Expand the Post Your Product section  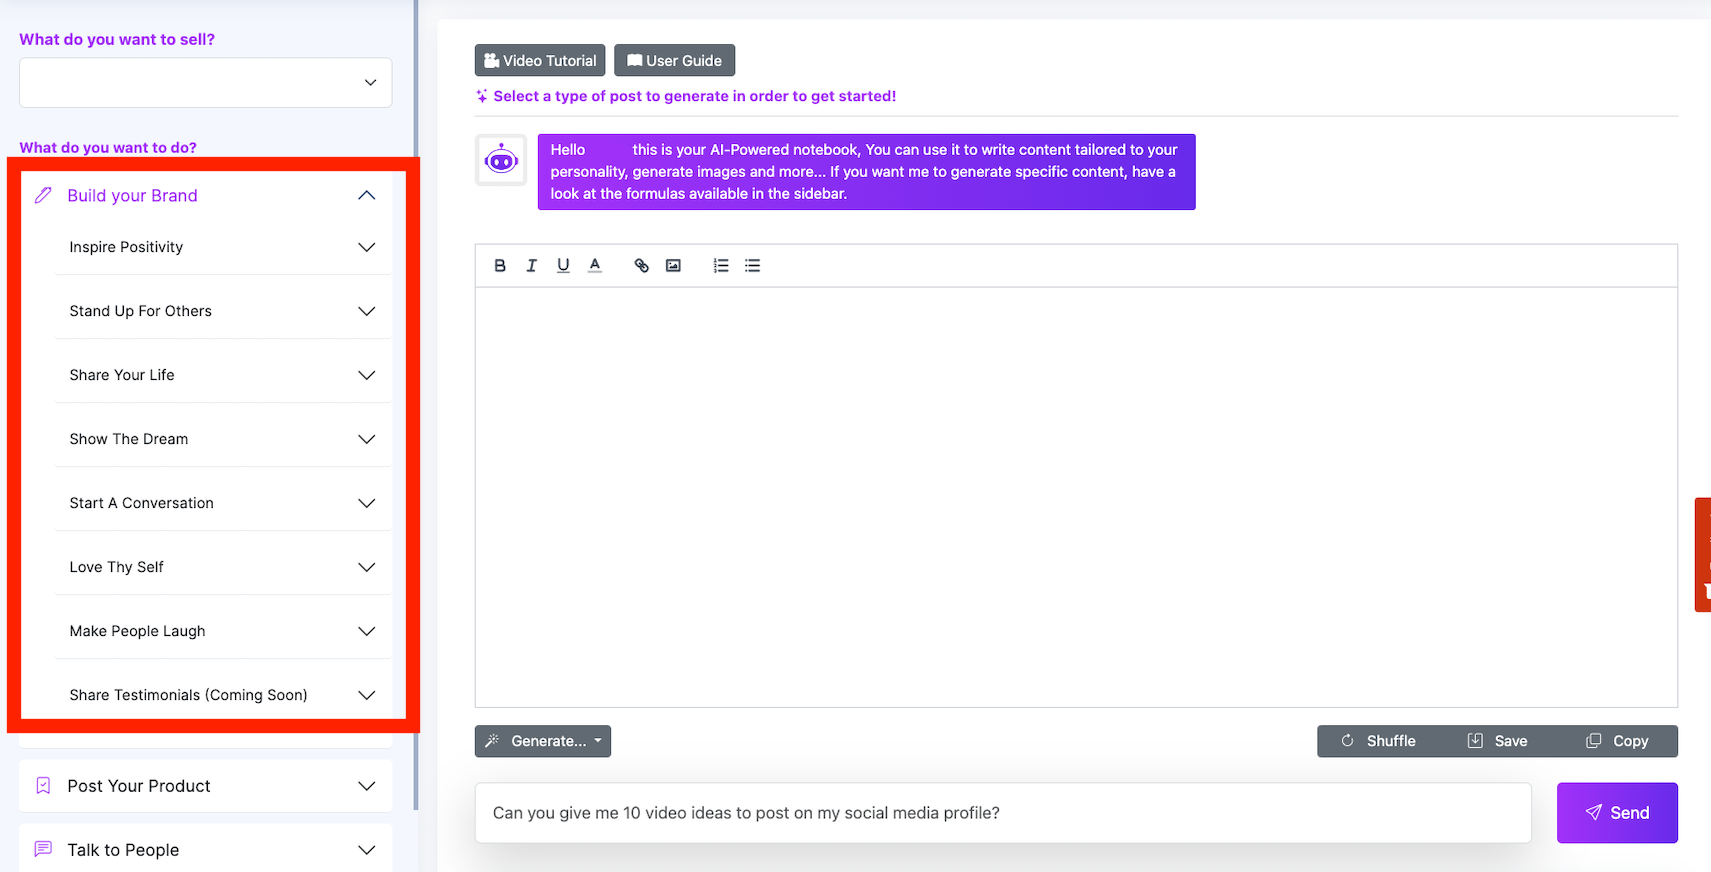click(205, 786)
